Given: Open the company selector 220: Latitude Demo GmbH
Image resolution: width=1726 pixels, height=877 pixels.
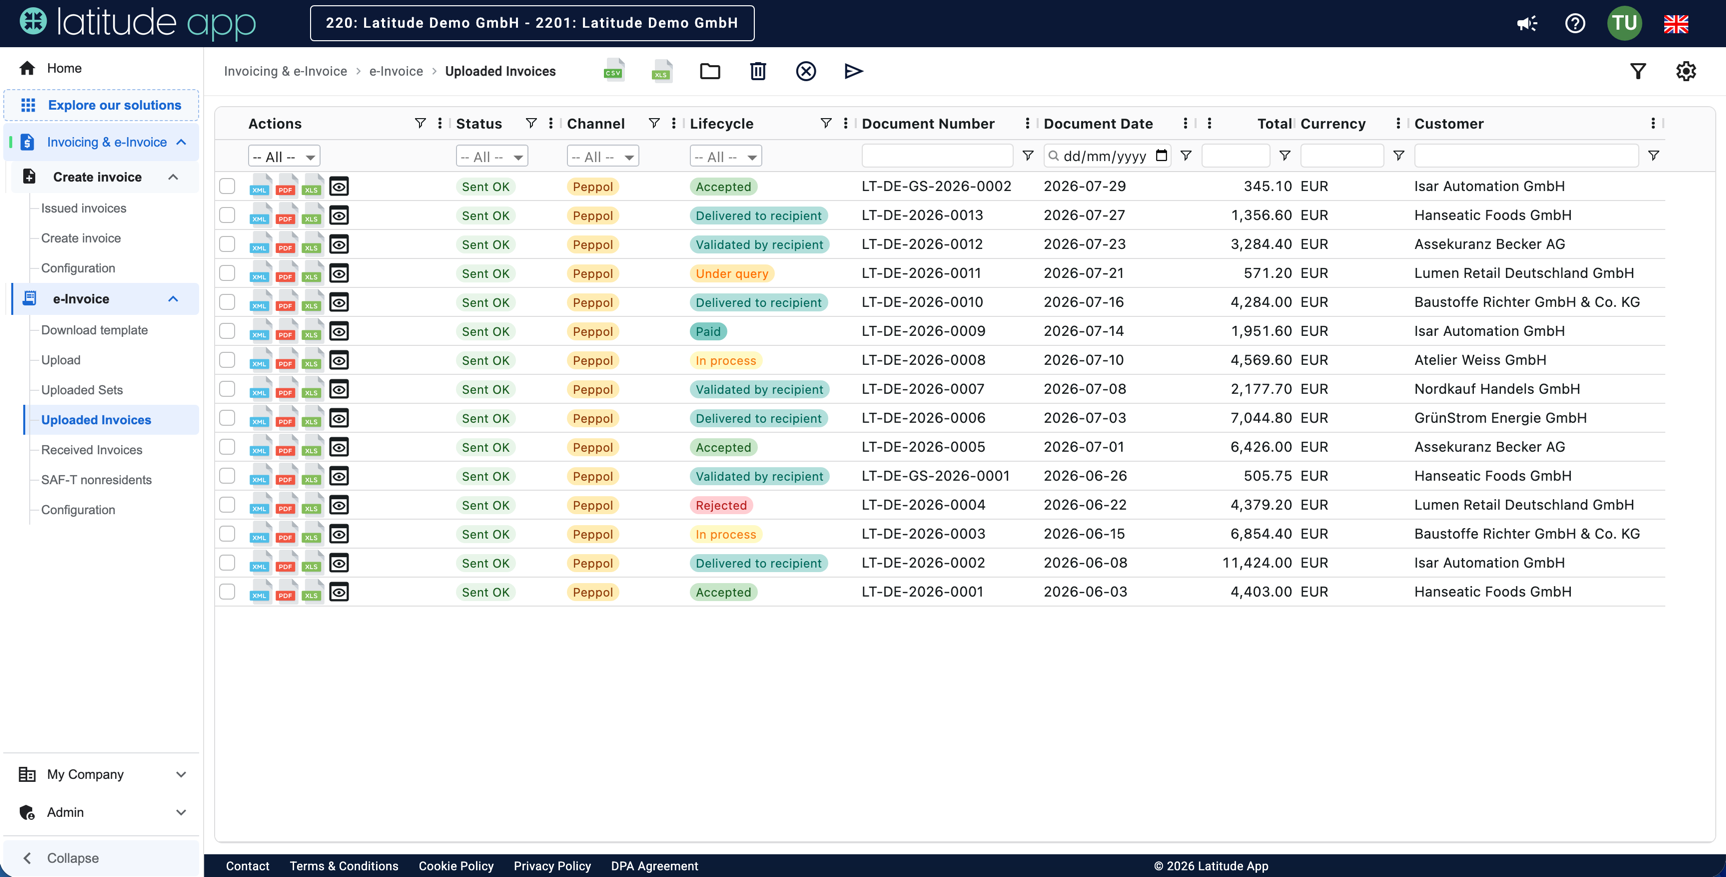Looking at the screenshot, I should [x=532, y=23].
